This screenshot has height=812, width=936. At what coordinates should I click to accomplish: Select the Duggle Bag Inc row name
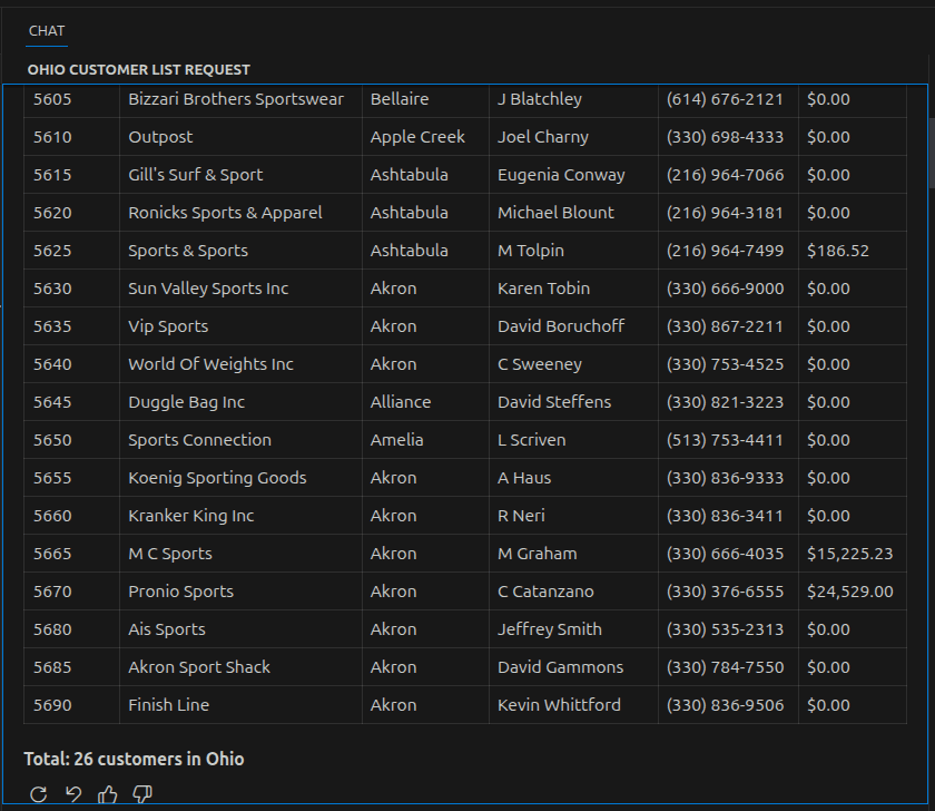click(186, 402)
